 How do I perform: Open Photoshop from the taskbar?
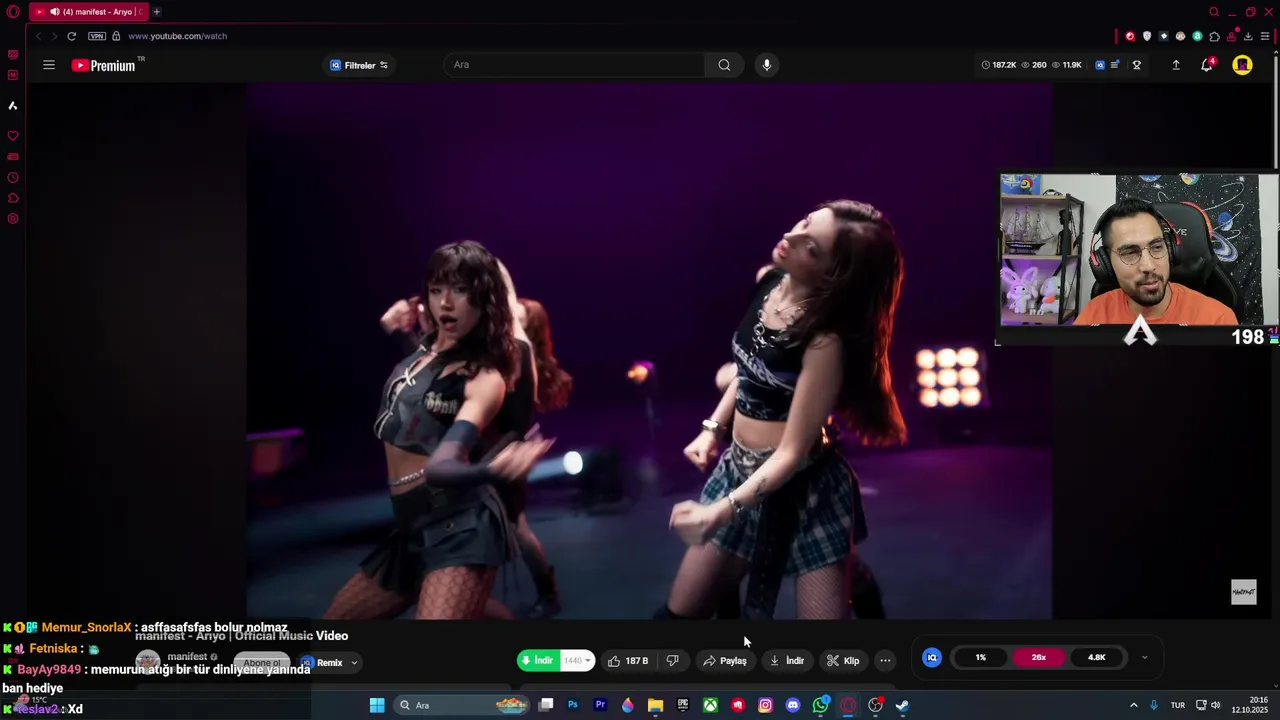573,705
